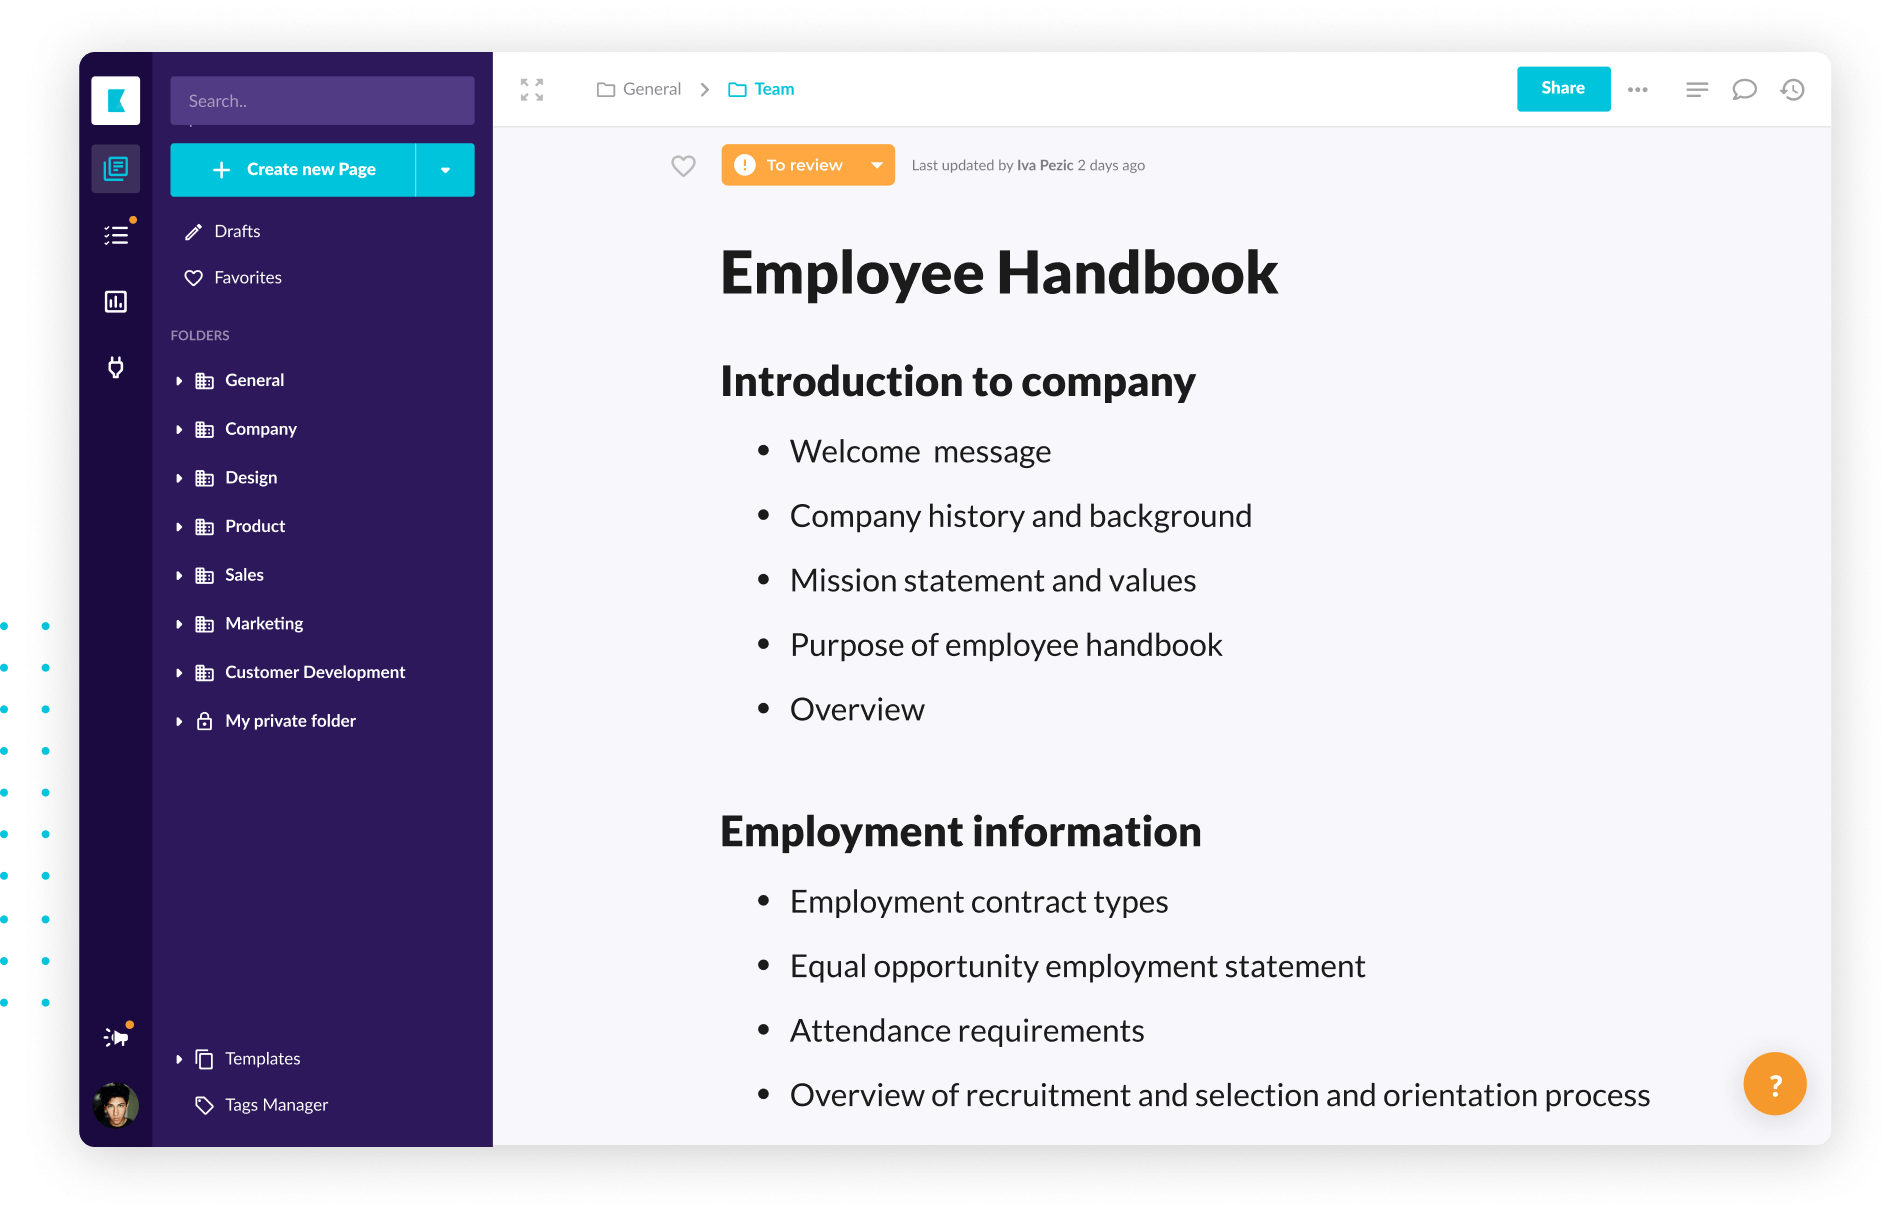Open the integrations plug icon

click(x=116, y=368)
